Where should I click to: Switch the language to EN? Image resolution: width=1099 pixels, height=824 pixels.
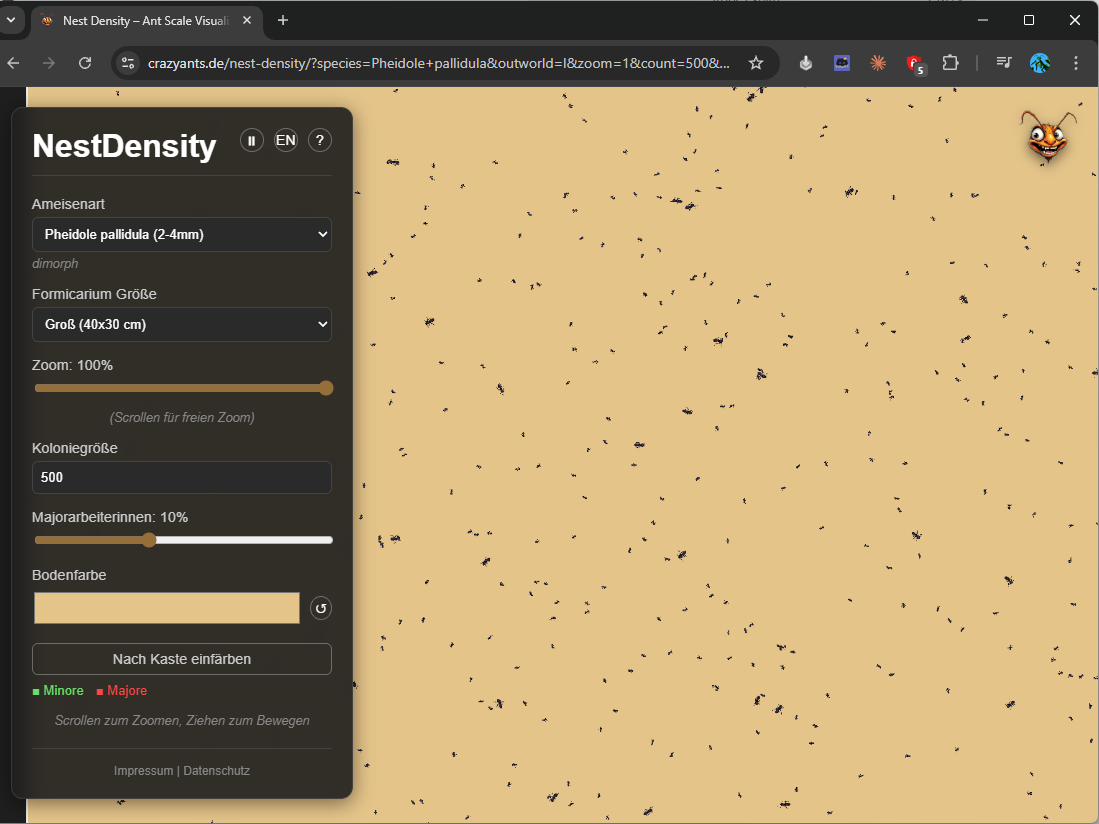click(x=285, y=140)
